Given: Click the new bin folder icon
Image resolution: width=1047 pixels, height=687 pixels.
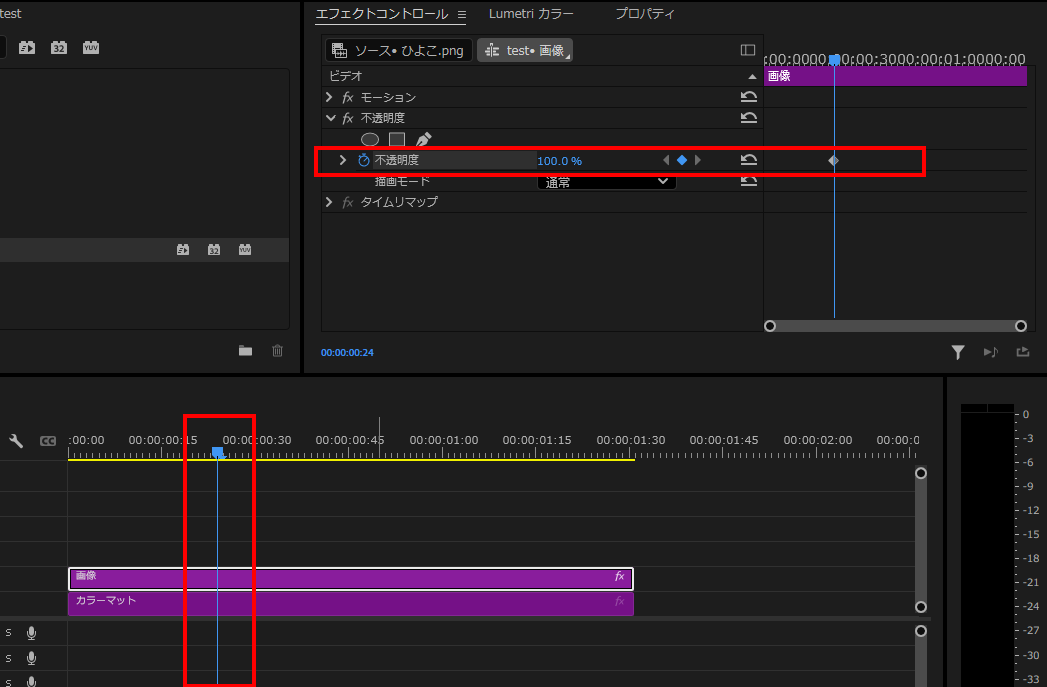Looking at the screenshot, I should click(245, 351).
